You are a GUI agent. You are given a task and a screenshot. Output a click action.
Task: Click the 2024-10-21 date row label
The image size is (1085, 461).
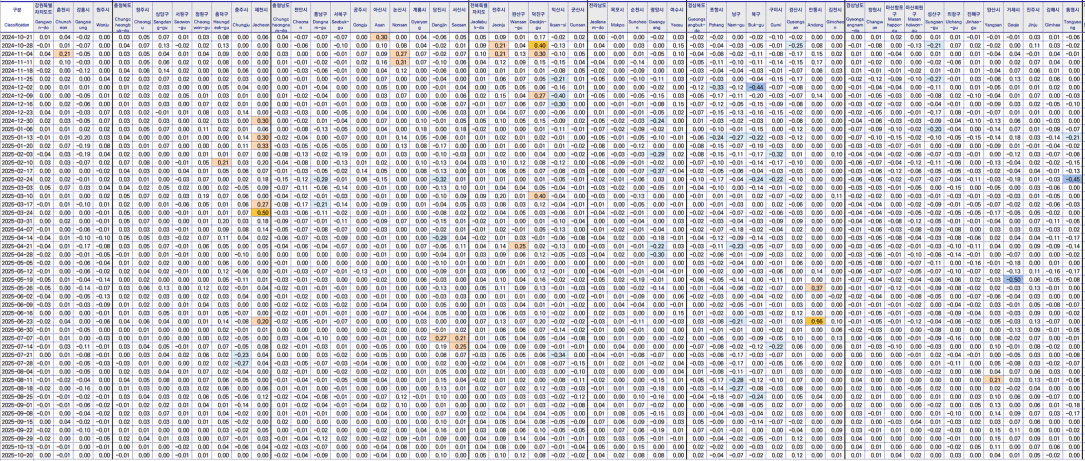pos(16,36)
